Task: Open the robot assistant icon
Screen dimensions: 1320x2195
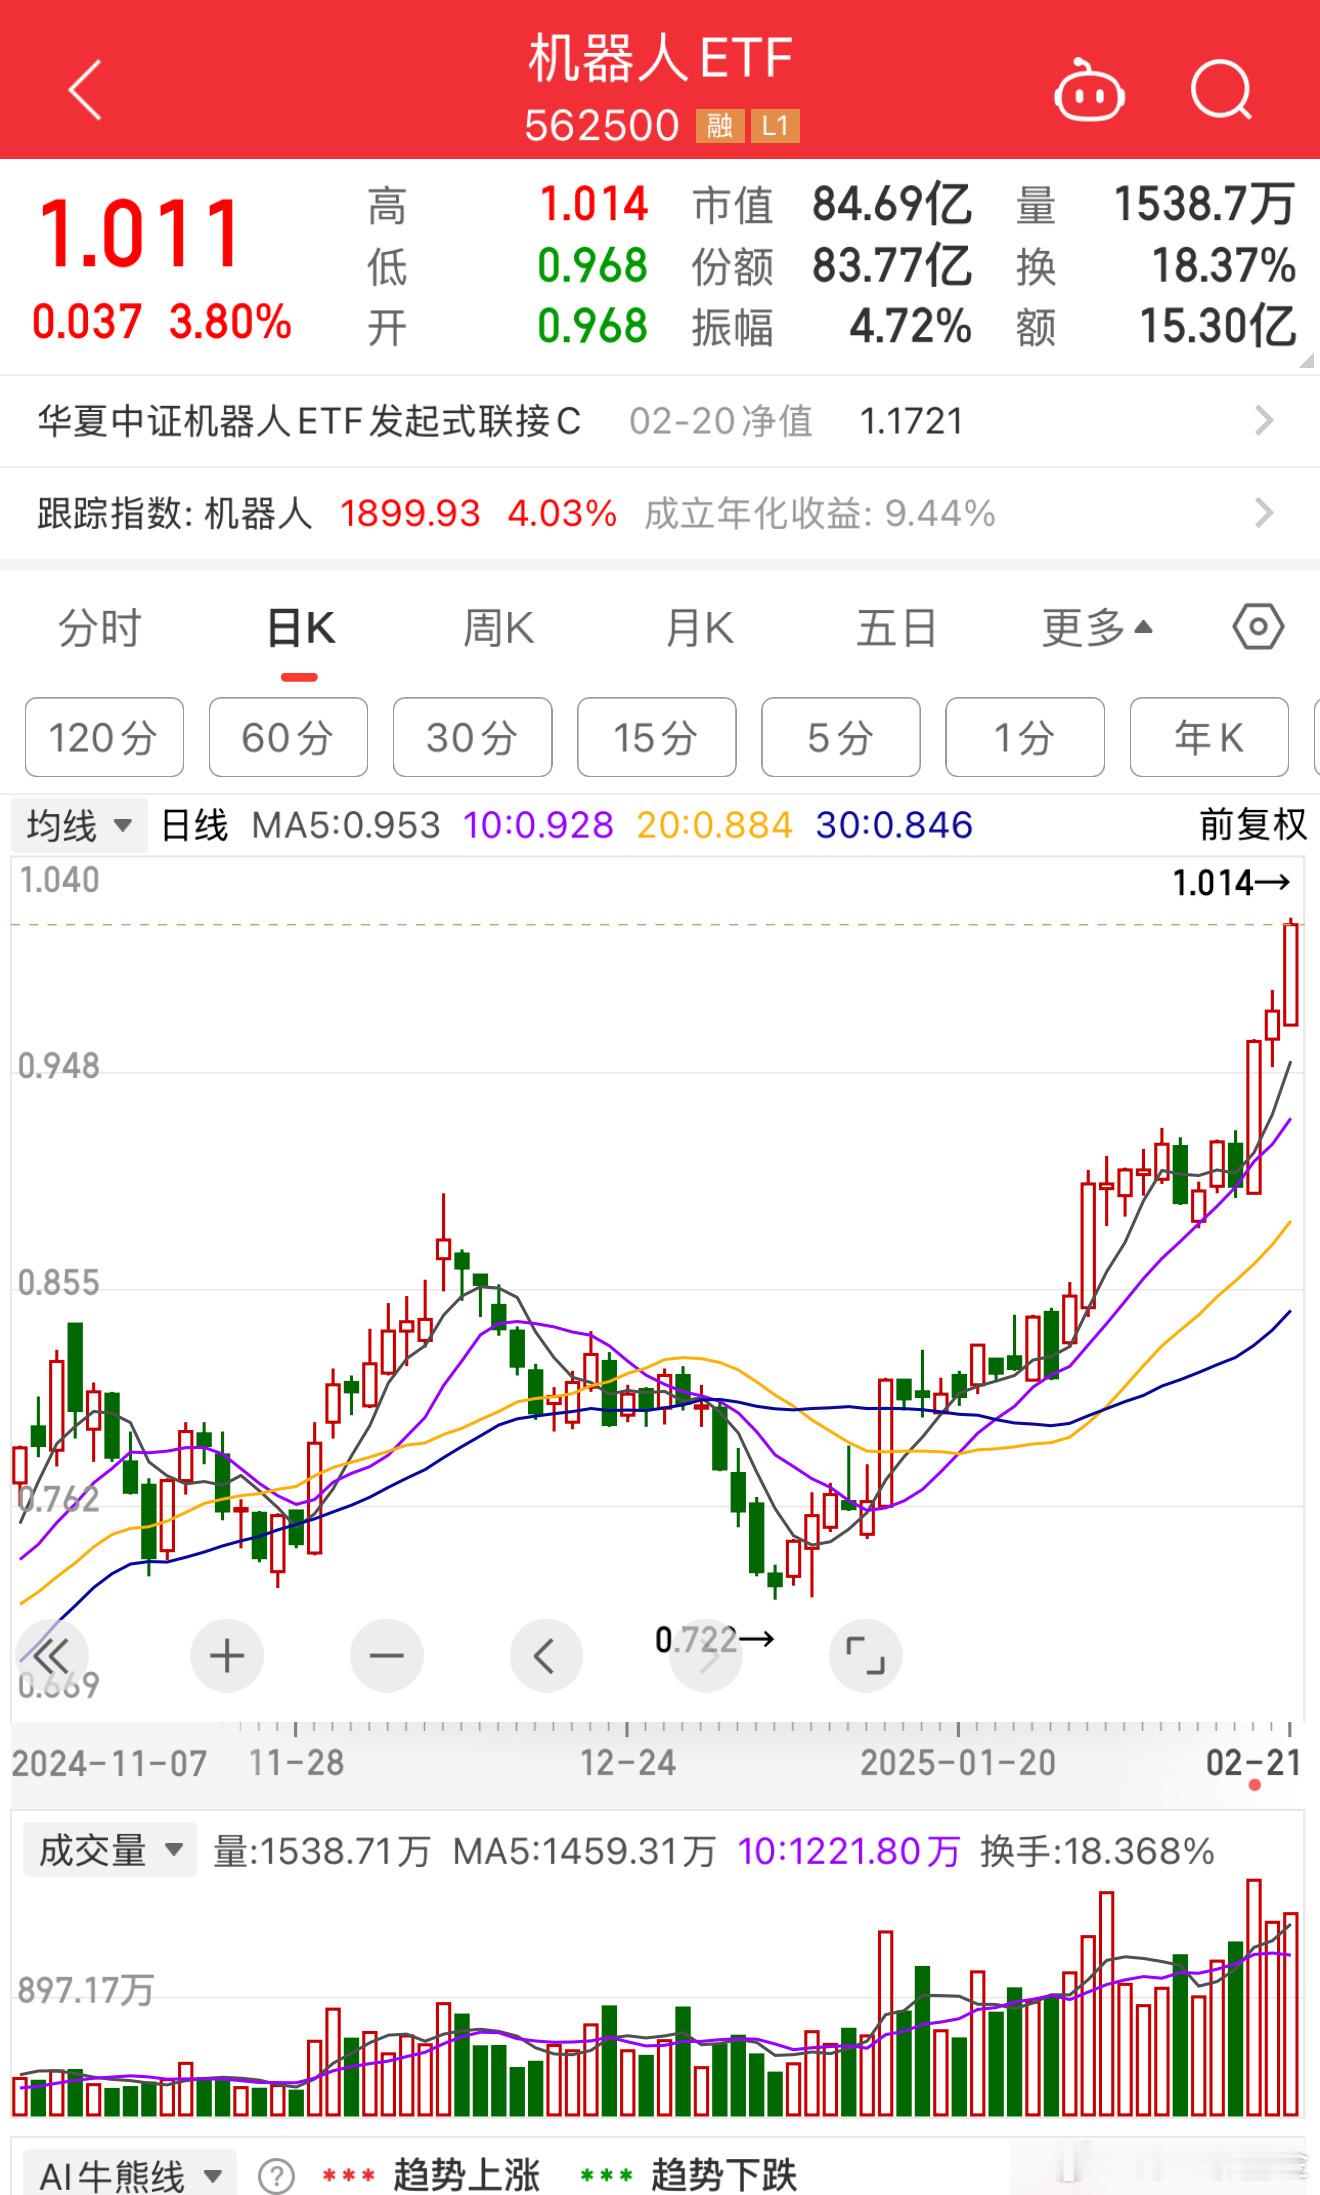Action: pos(1089,90)
